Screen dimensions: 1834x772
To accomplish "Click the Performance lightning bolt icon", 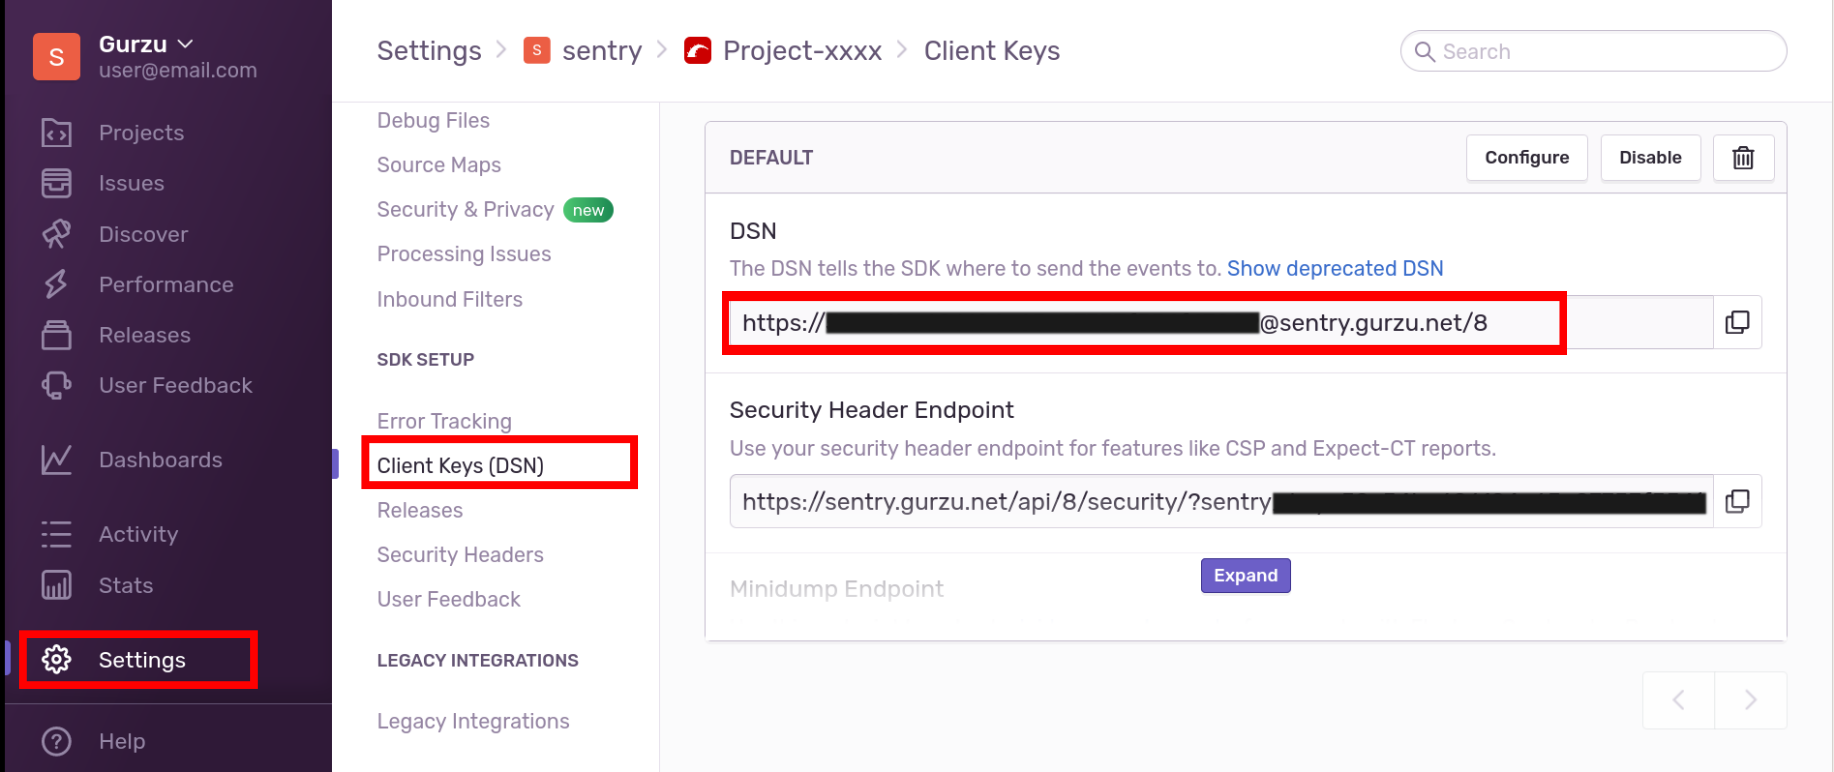I will (x=56, y=285).
